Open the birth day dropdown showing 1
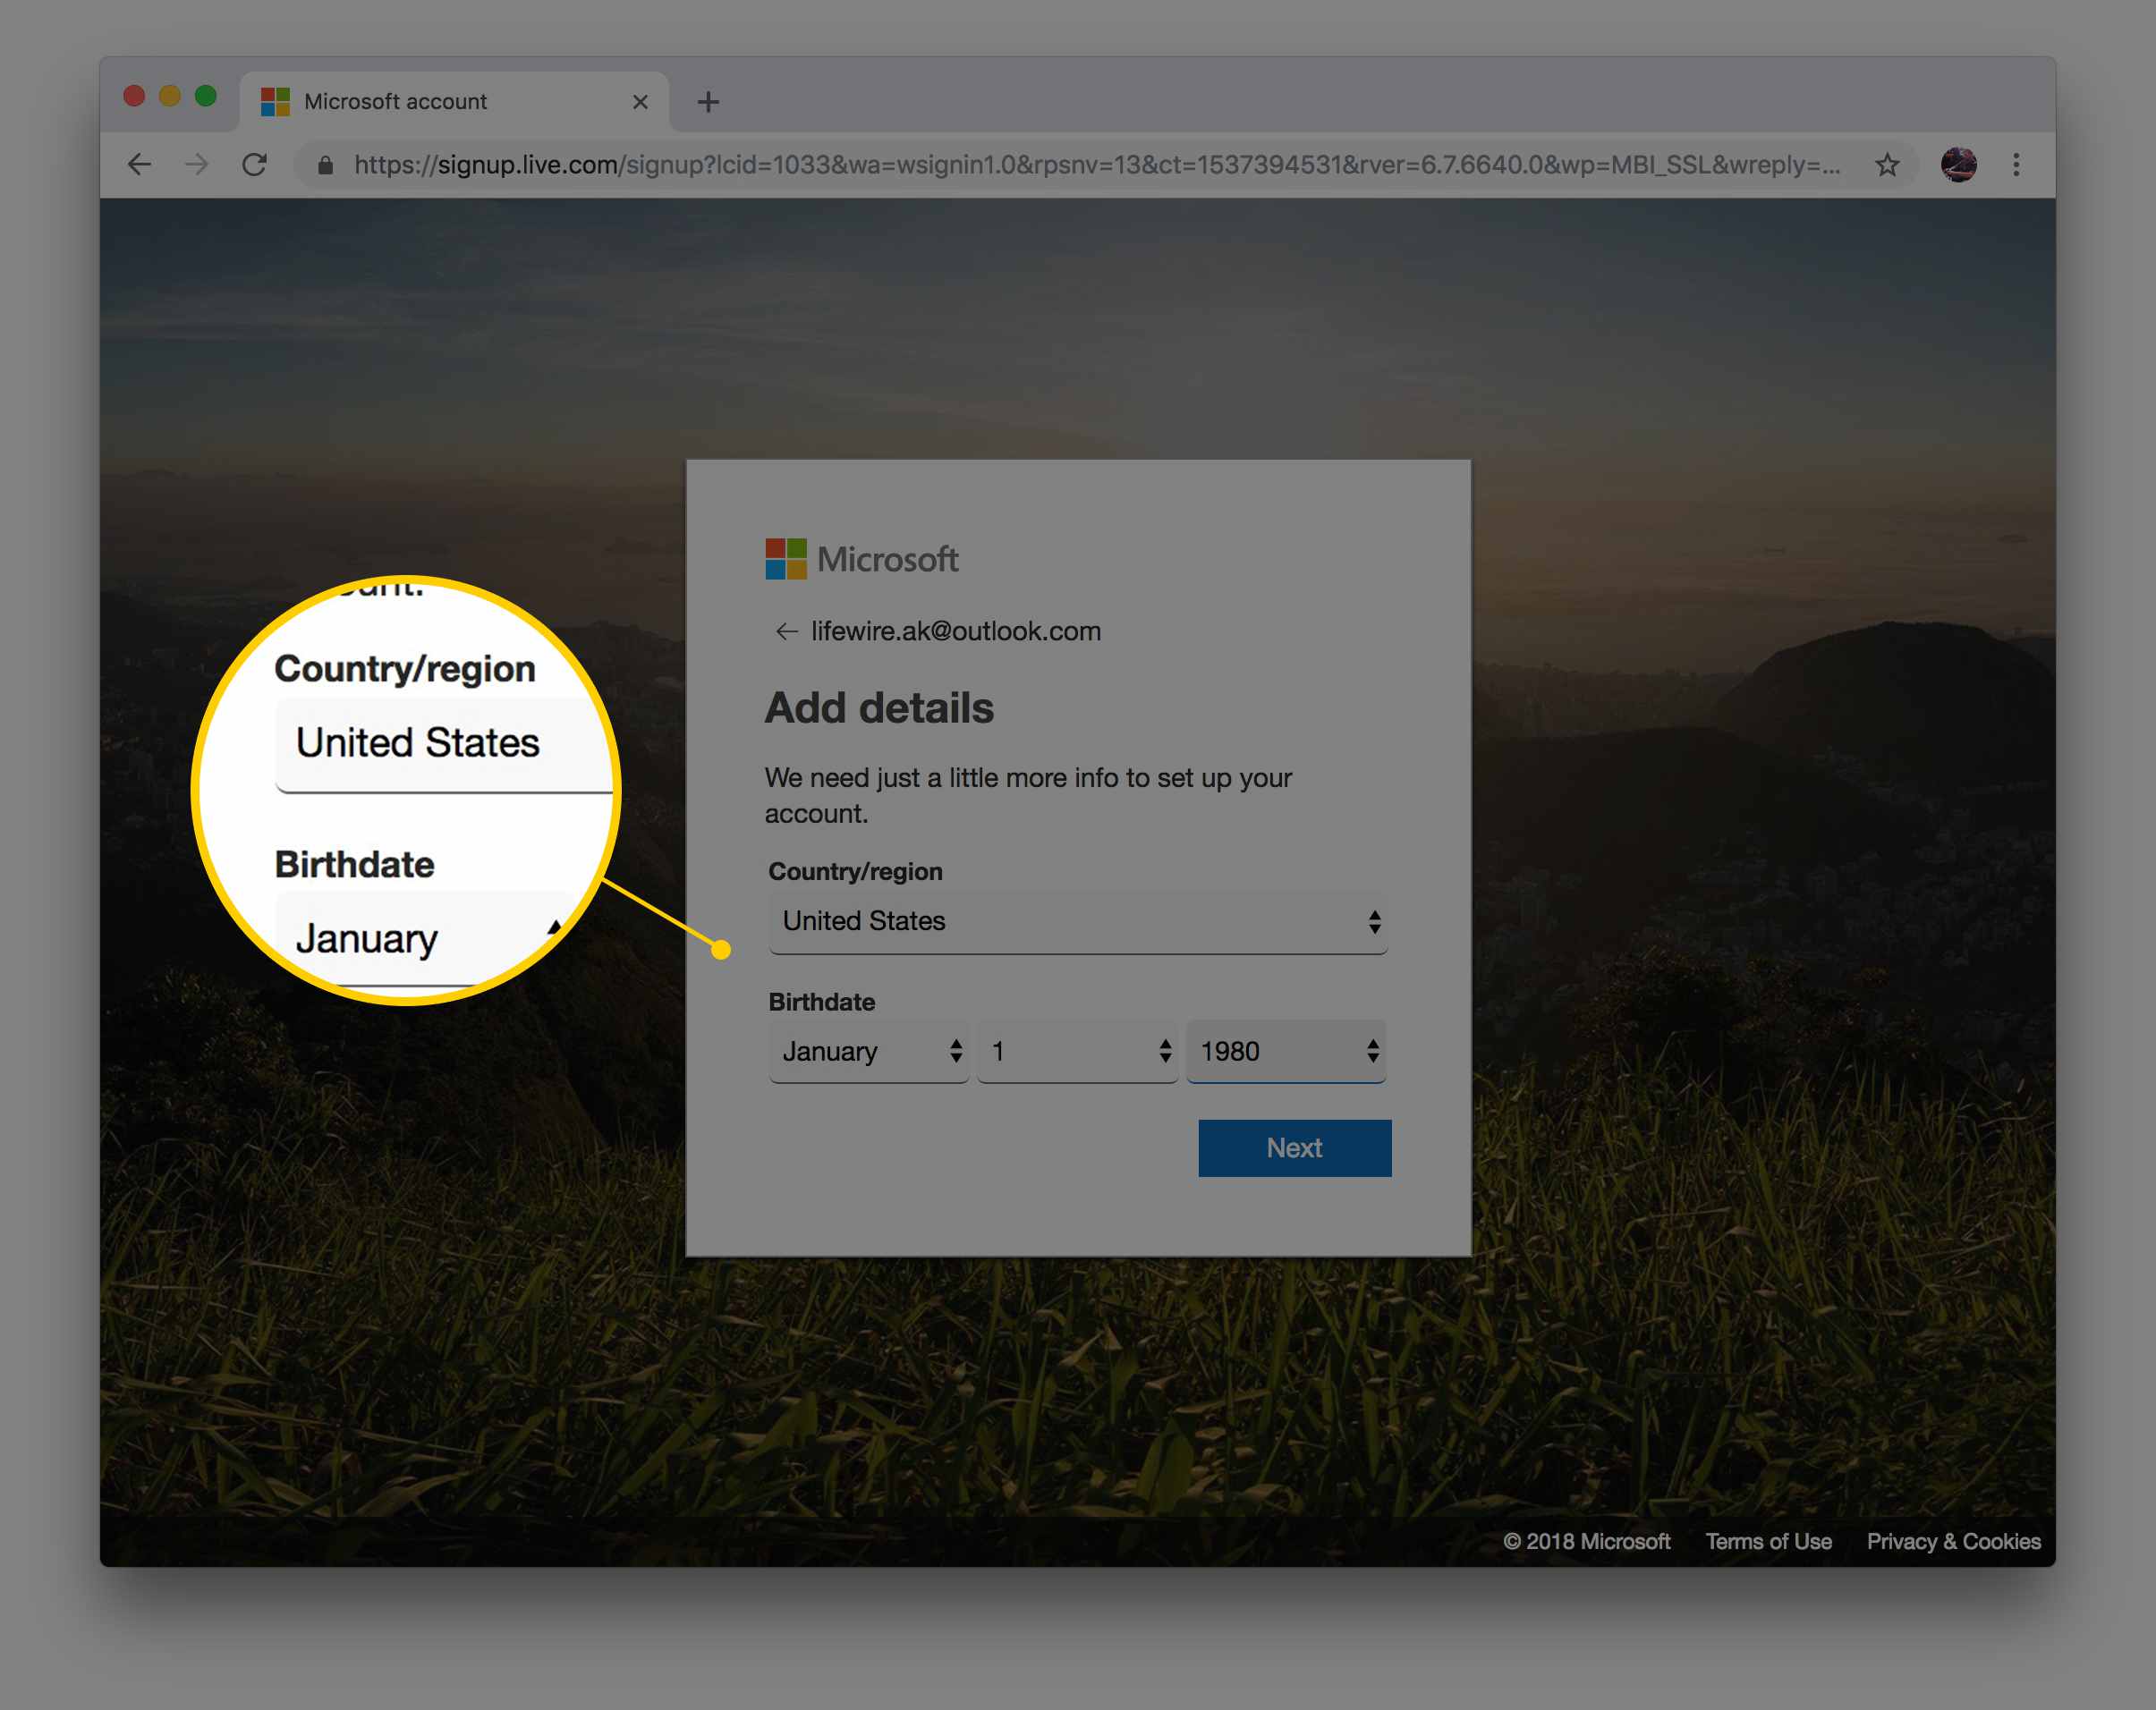The image size is (2156, 1710). pyautogui.click(x=1077, y=1051)
